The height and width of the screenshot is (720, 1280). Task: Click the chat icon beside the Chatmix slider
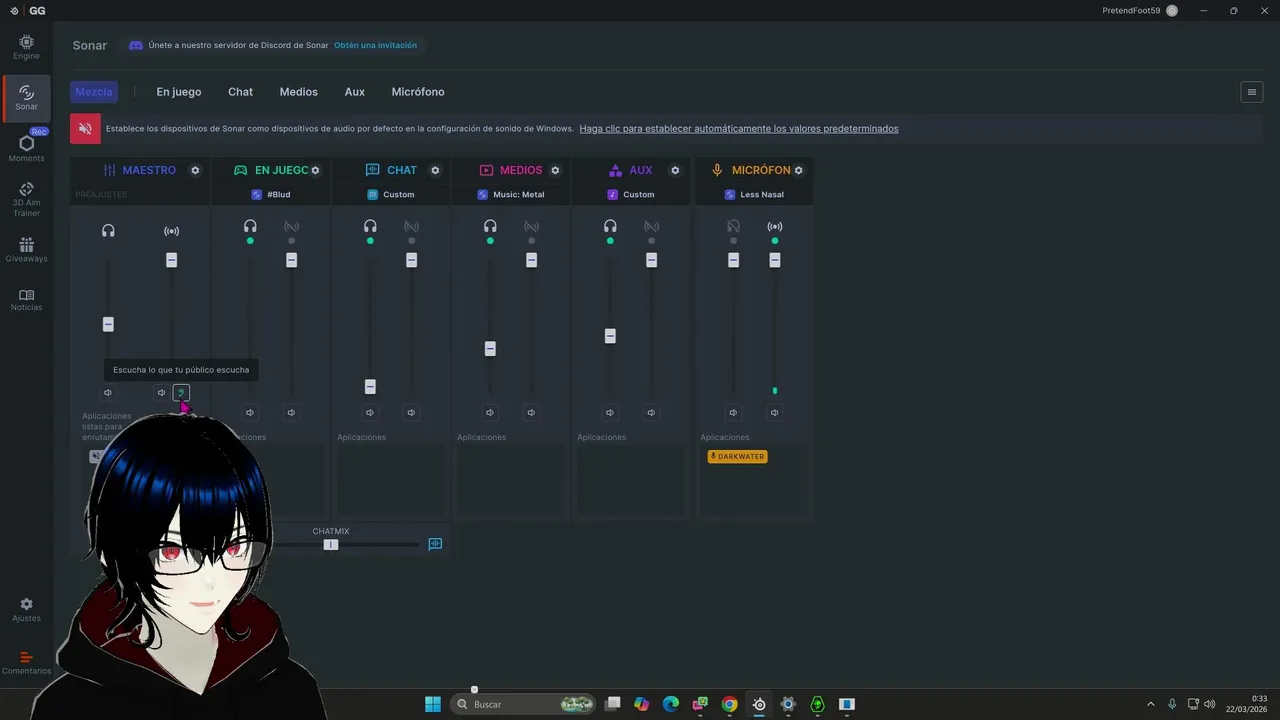pyautogui.click(x=435, y=544)
